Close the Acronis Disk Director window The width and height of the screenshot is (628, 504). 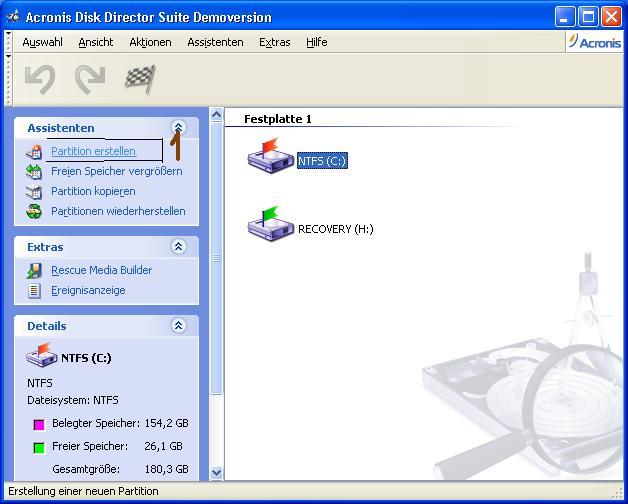pos(611,17)
